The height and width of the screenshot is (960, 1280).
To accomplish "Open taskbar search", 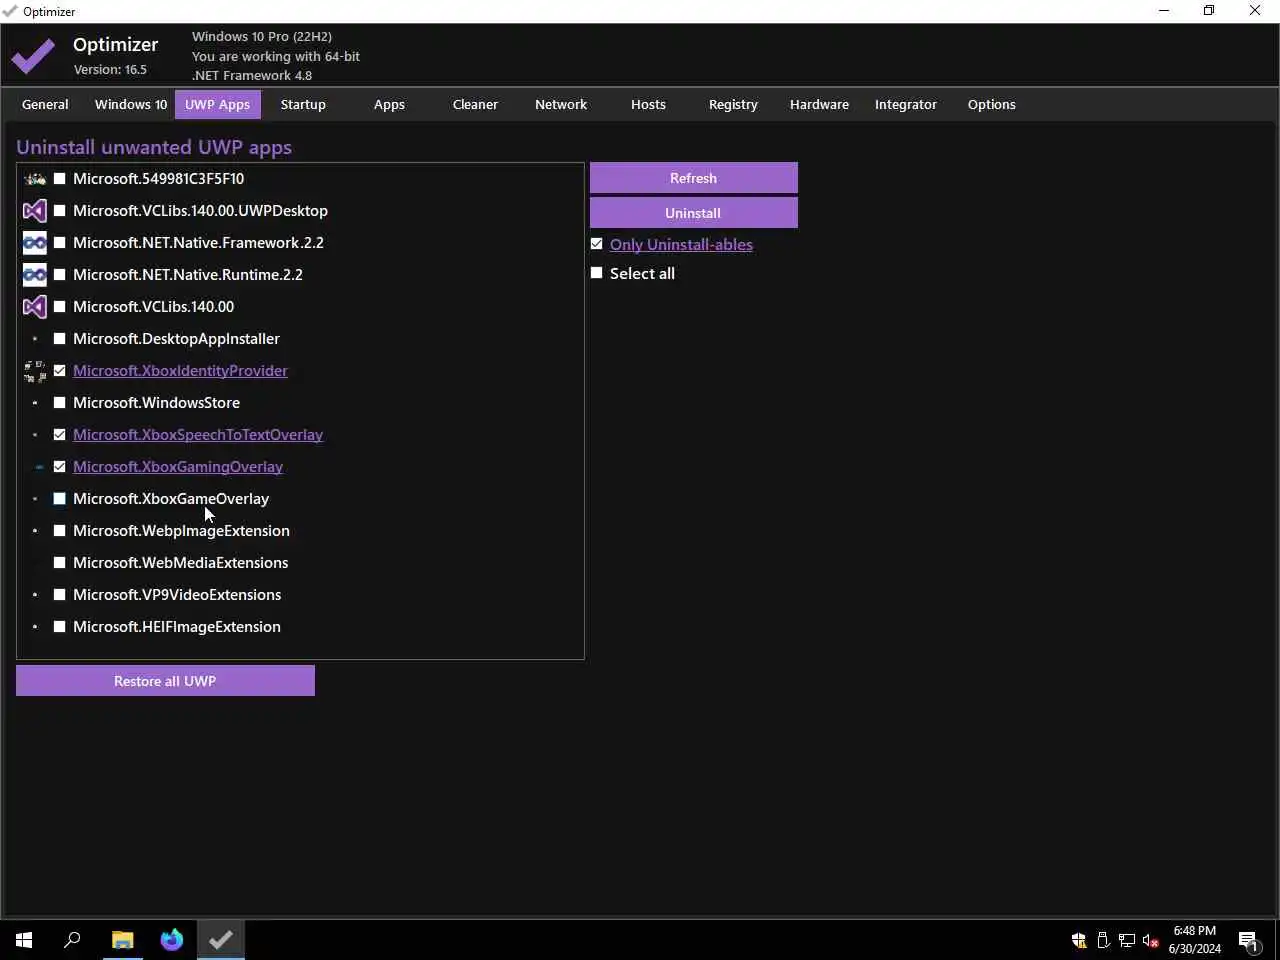I will click(x=72, y=940).
